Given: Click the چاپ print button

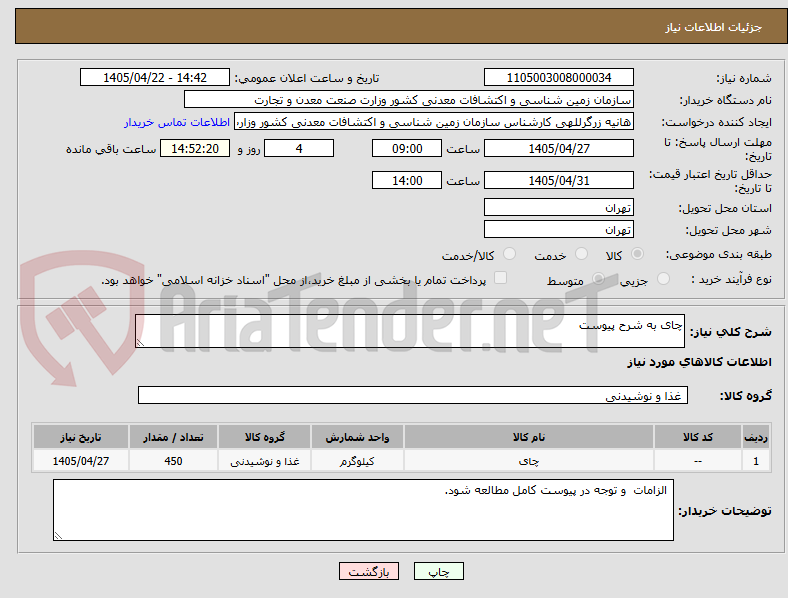Looking at the screenshot, I should 439,571.
